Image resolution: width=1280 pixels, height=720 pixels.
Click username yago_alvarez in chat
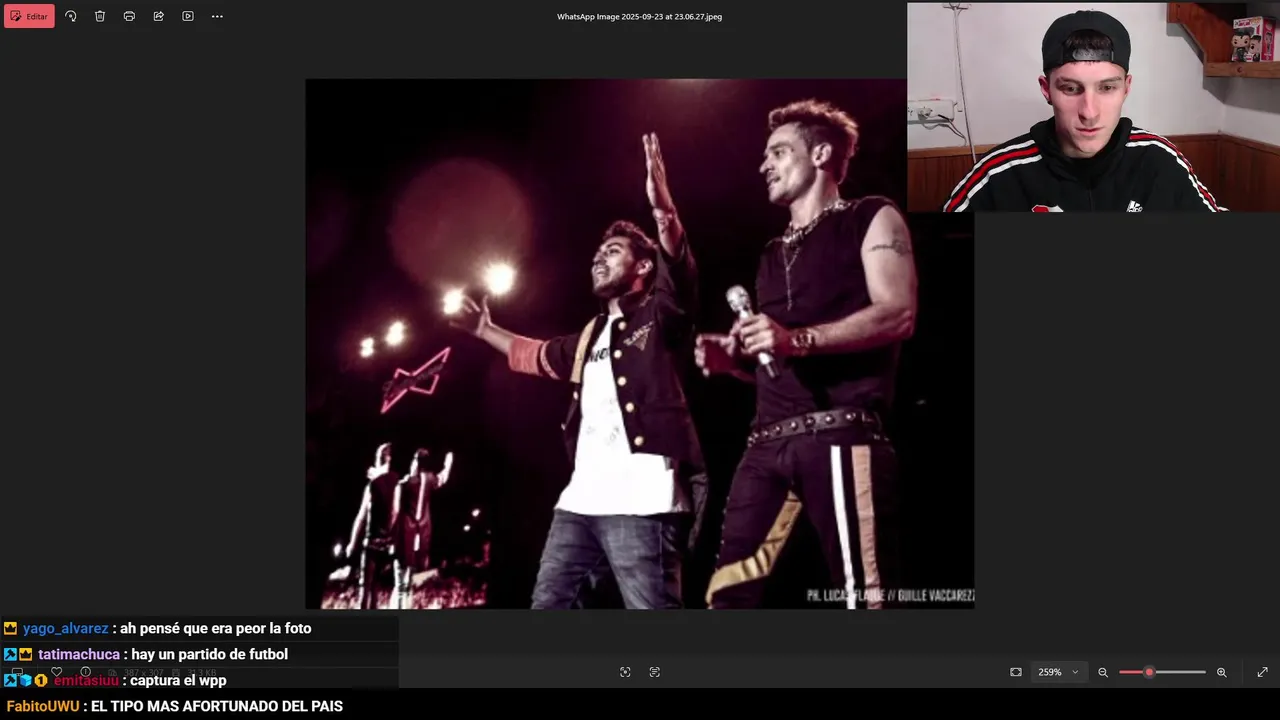coord(65,628)
